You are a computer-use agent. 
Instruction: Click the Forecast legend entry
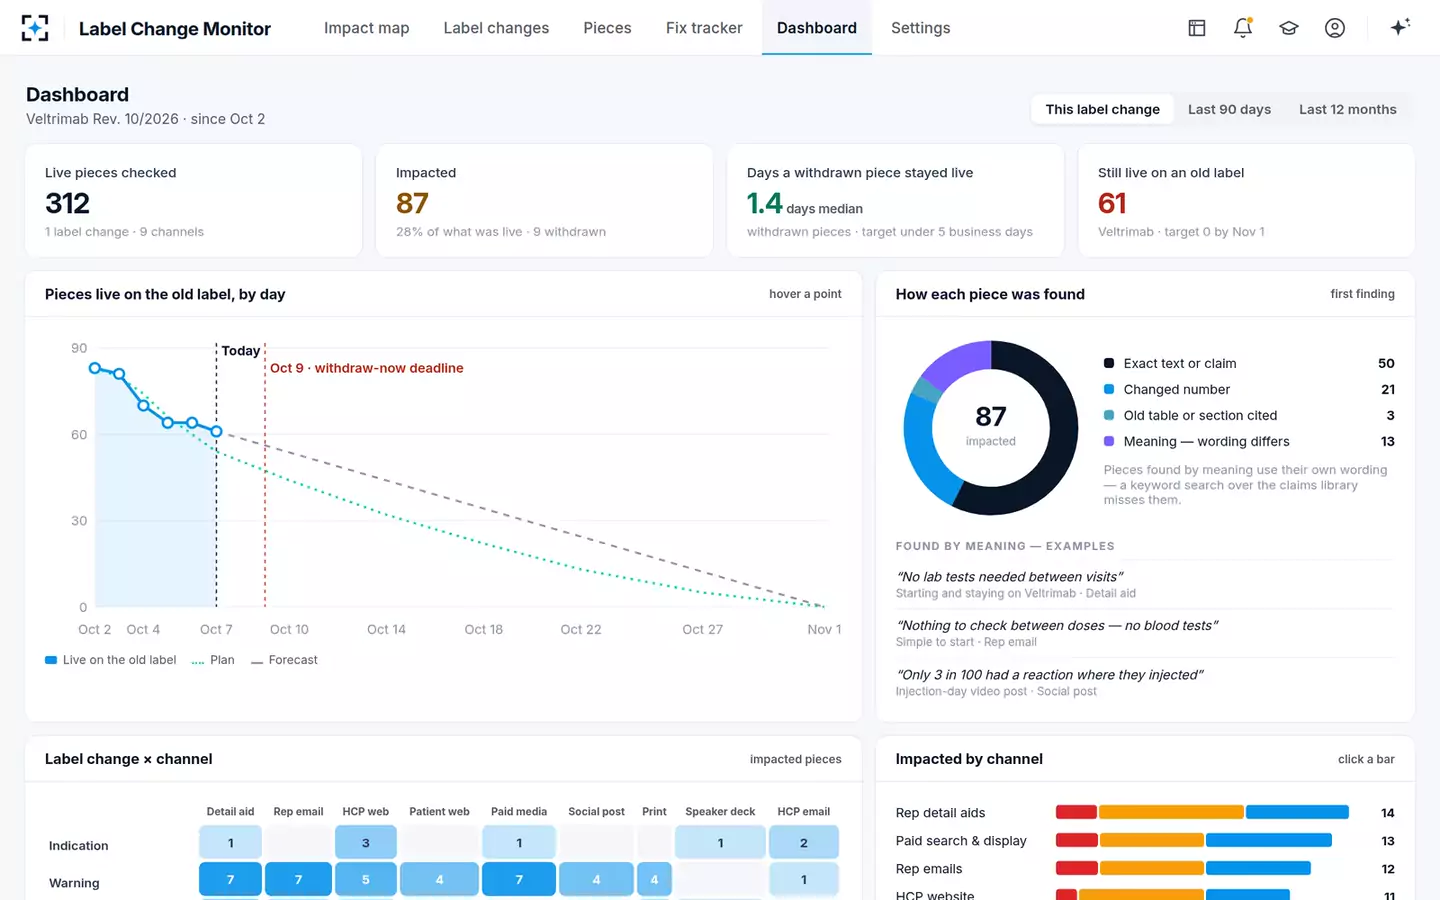click(285, 660)
